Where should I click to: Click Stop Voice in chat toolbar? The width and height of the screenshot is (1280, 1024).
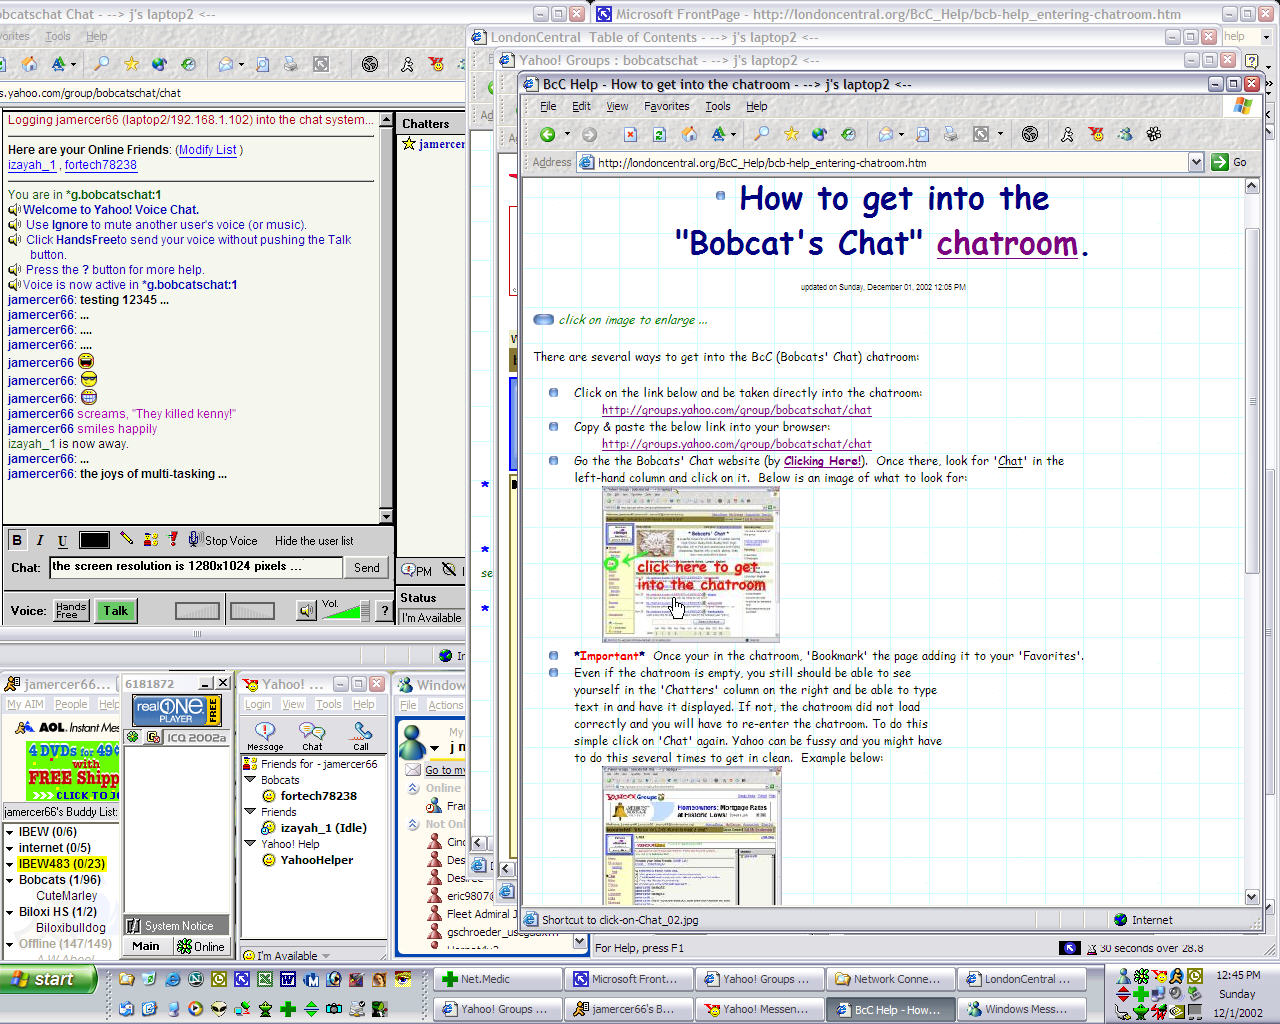[x=223, y=540]
